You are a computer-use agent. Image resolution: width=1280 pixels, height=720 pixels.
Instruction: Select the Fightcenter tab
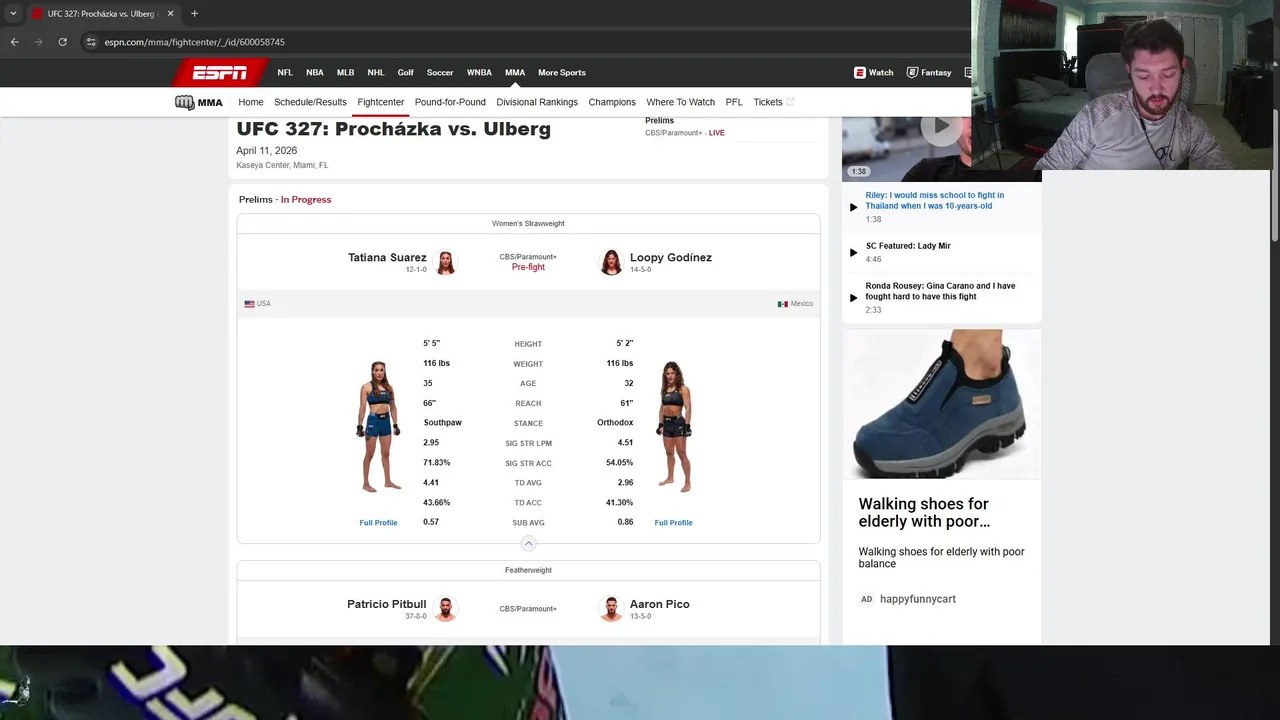point(380,102)
